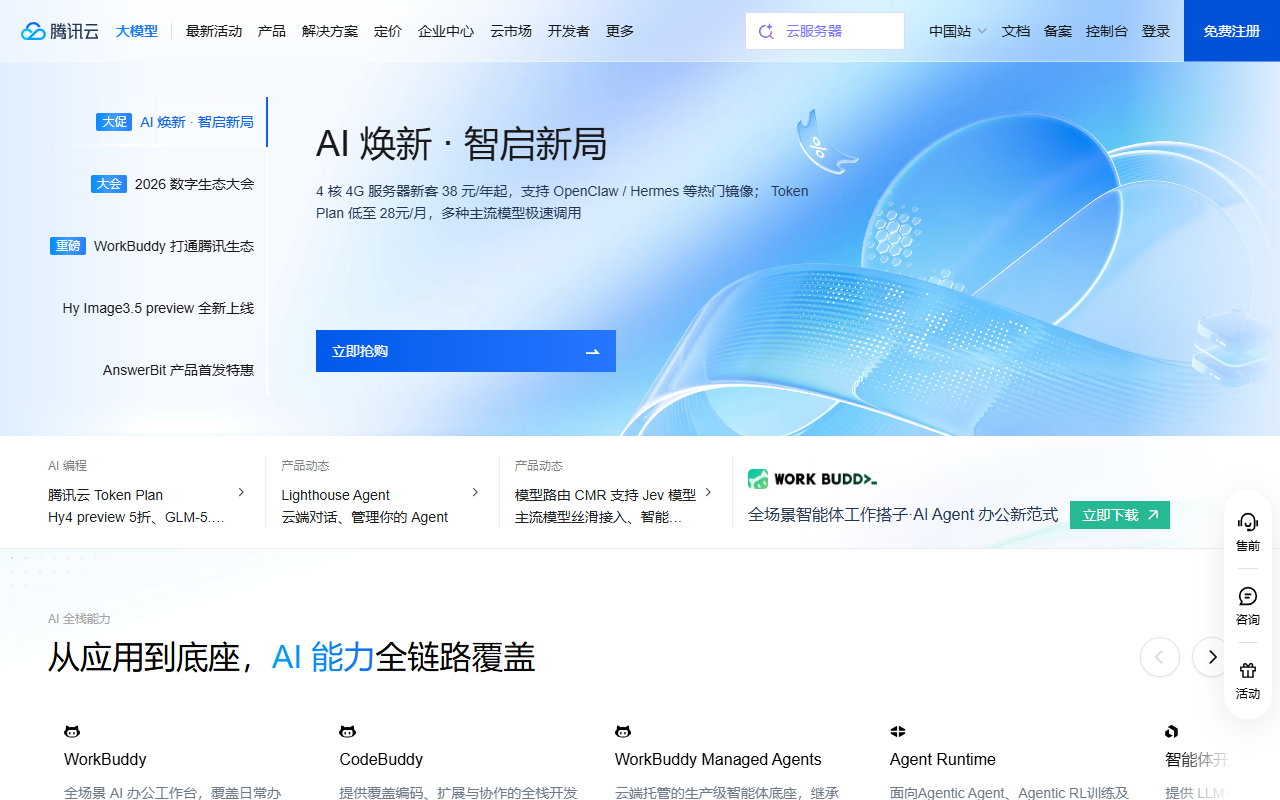Click the WorkBuddy Managed Agents icon

click(x=623, y=732)
